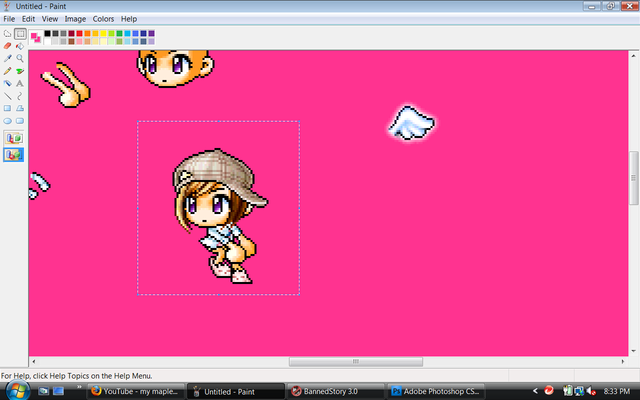
Task: Pick the lavender color swatch
Action: pos(151,41)
